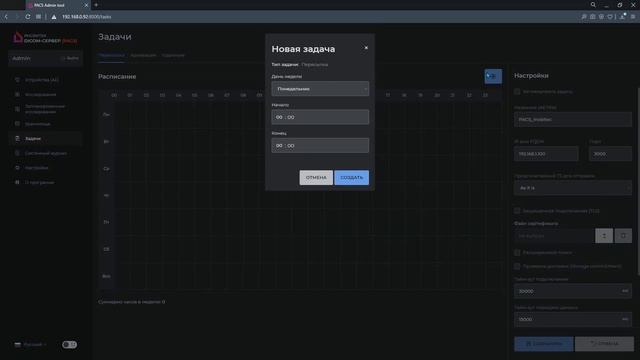640x360 pixels.
Task: Click the Задачи sidebar icon
Action: [x=17, y=138]
